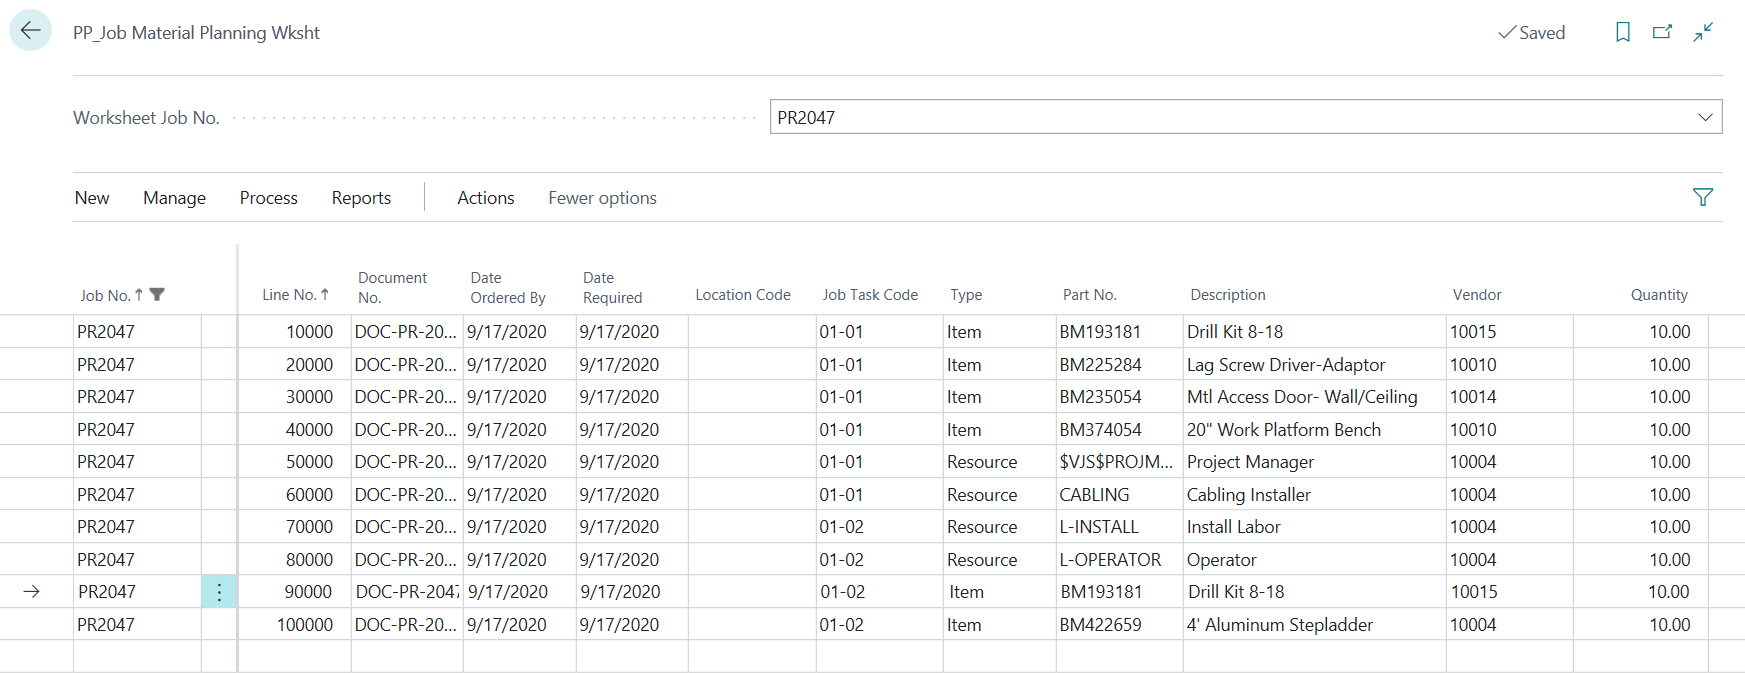
Task: Select the Description column header
Action: pos(1227,295)
